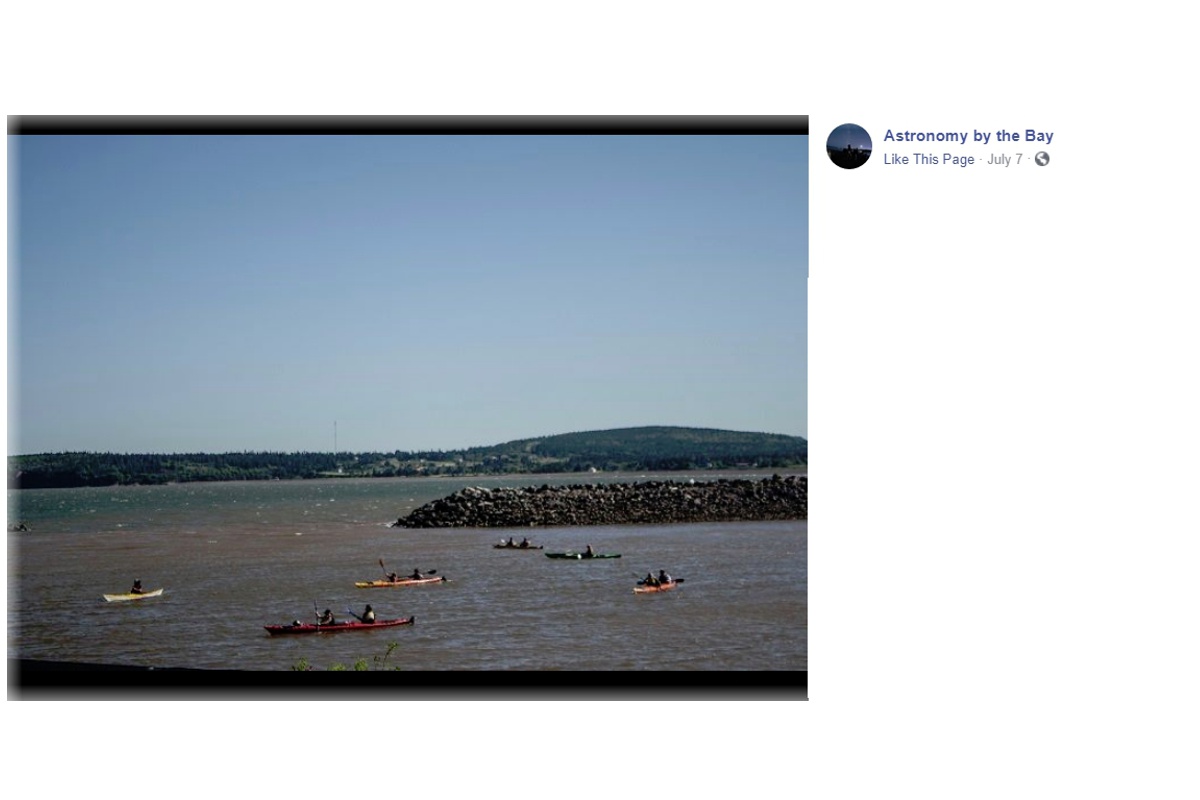Open the July 7 post timestamp
The image size is (1200, 800).
coord(1004,159)
